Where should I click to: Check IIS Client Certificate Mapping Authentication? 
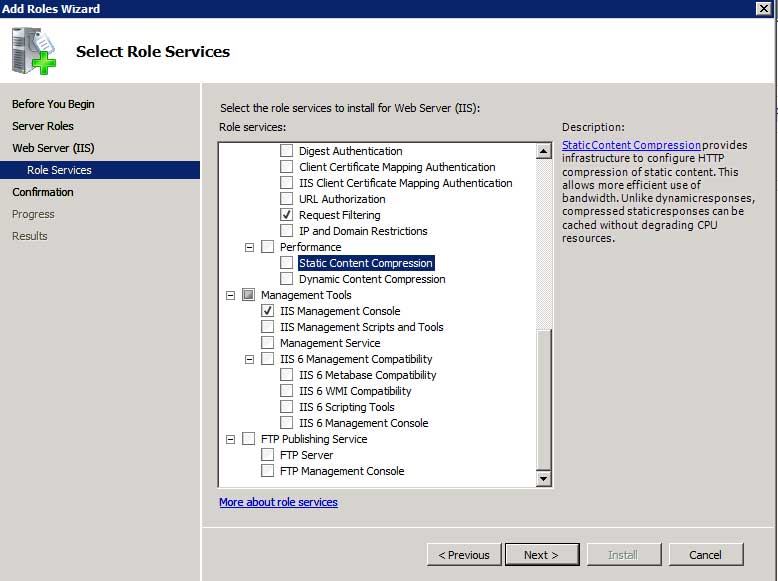(286, 183)
